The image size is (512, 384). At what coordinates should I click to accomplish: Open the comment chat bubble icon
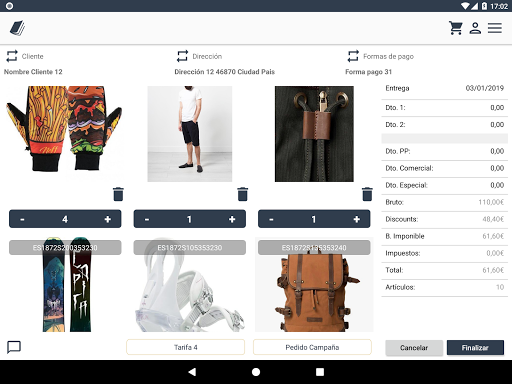click(14, 347)
